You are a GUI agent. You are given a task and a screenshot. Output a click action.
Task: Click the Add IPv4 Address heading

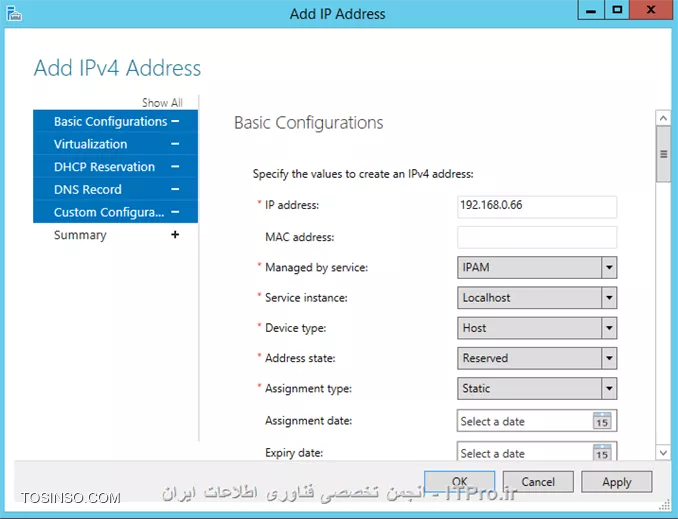click(x=117, y=68)
